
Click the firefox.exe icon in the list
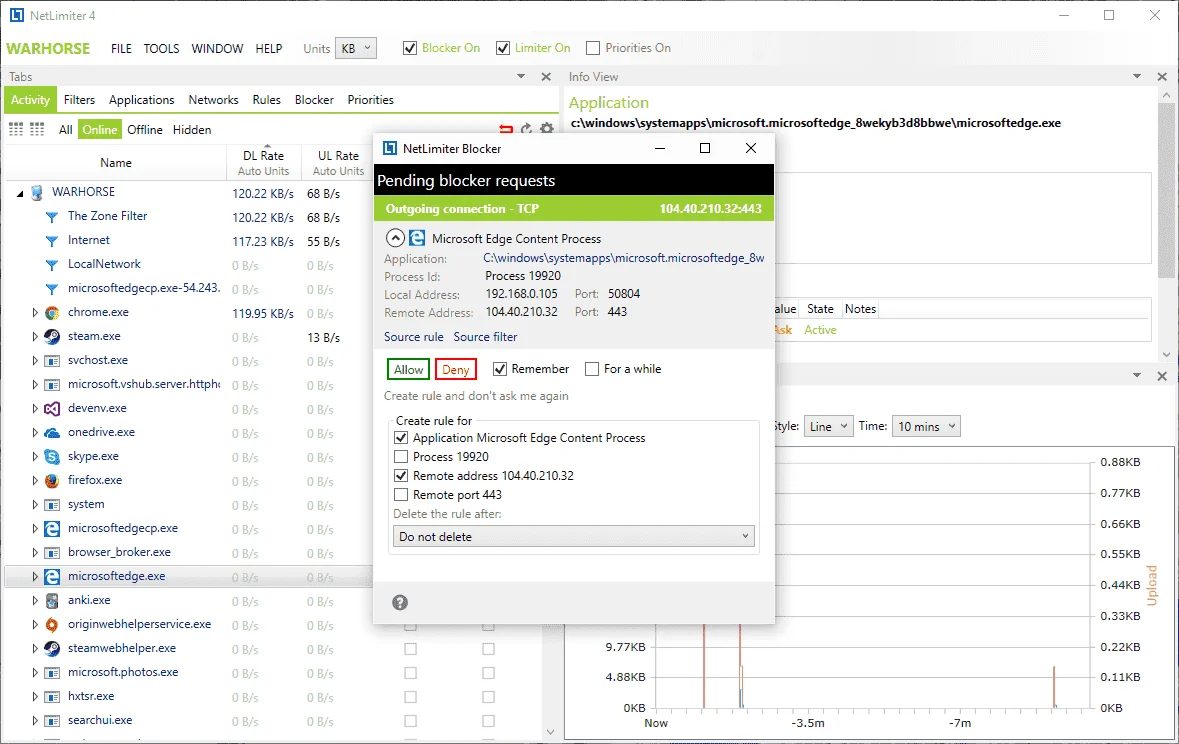coord(52,480)
